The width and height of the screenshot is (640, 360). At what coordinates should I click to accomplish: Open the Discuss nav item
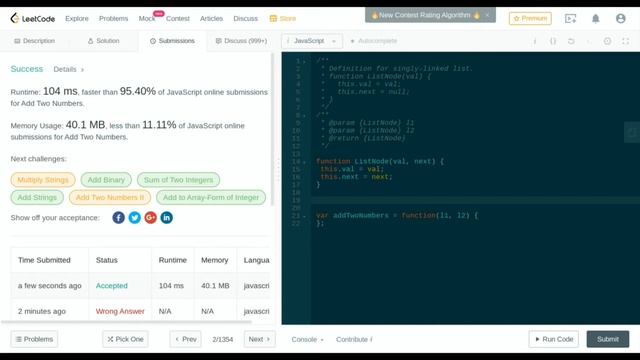point(245,18)
